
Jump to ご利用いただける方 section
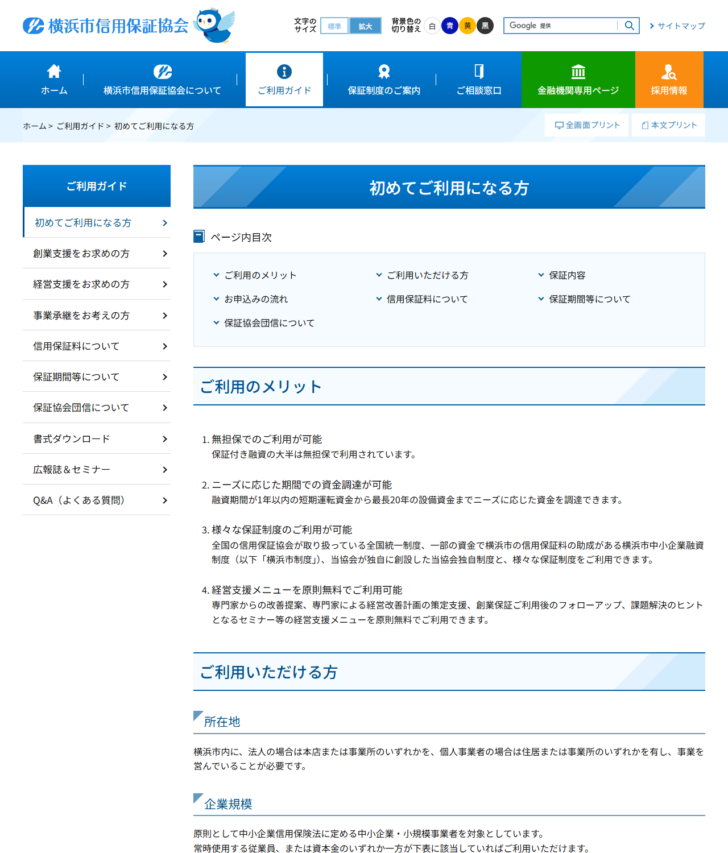coord(422,275)
